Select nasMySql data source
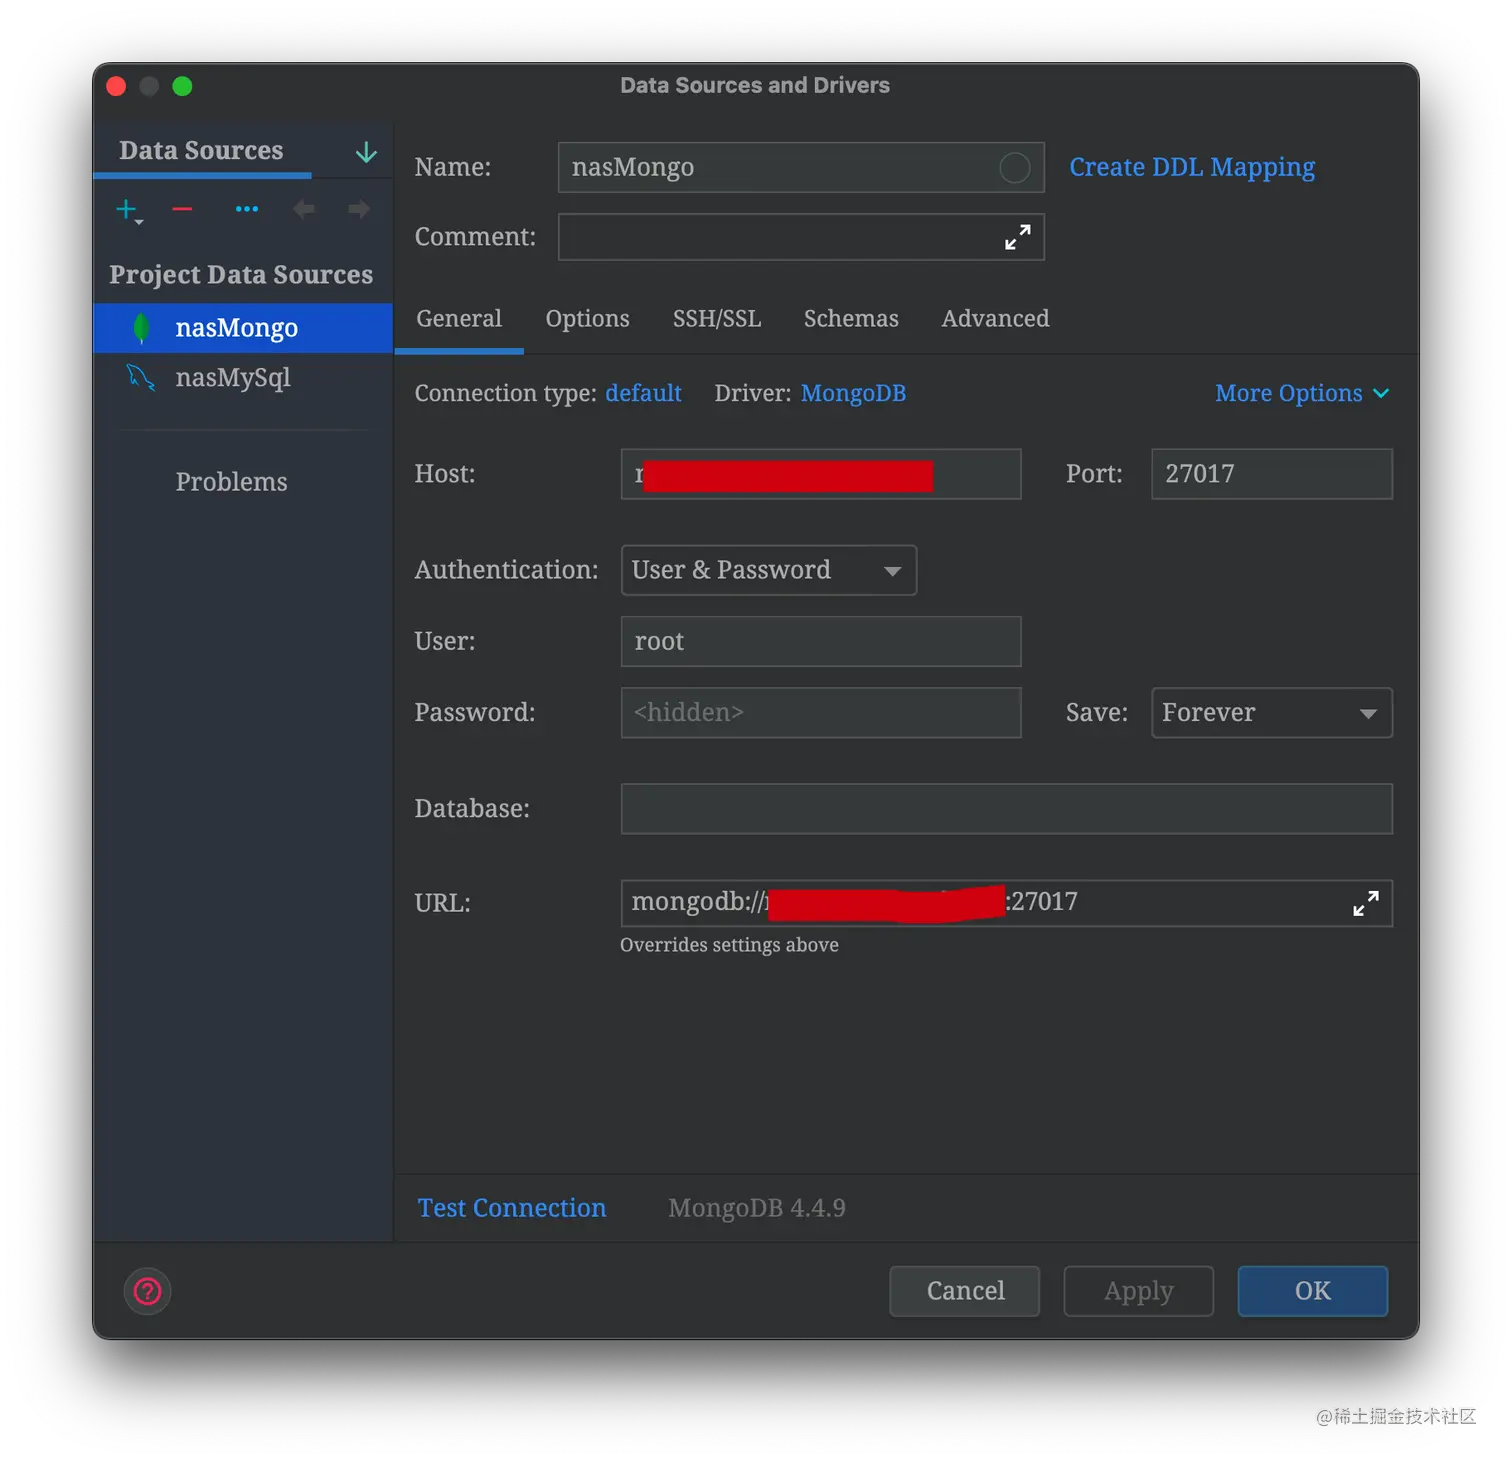Viewport: 1512px width, 1462px height. click(x=243, y=378)
